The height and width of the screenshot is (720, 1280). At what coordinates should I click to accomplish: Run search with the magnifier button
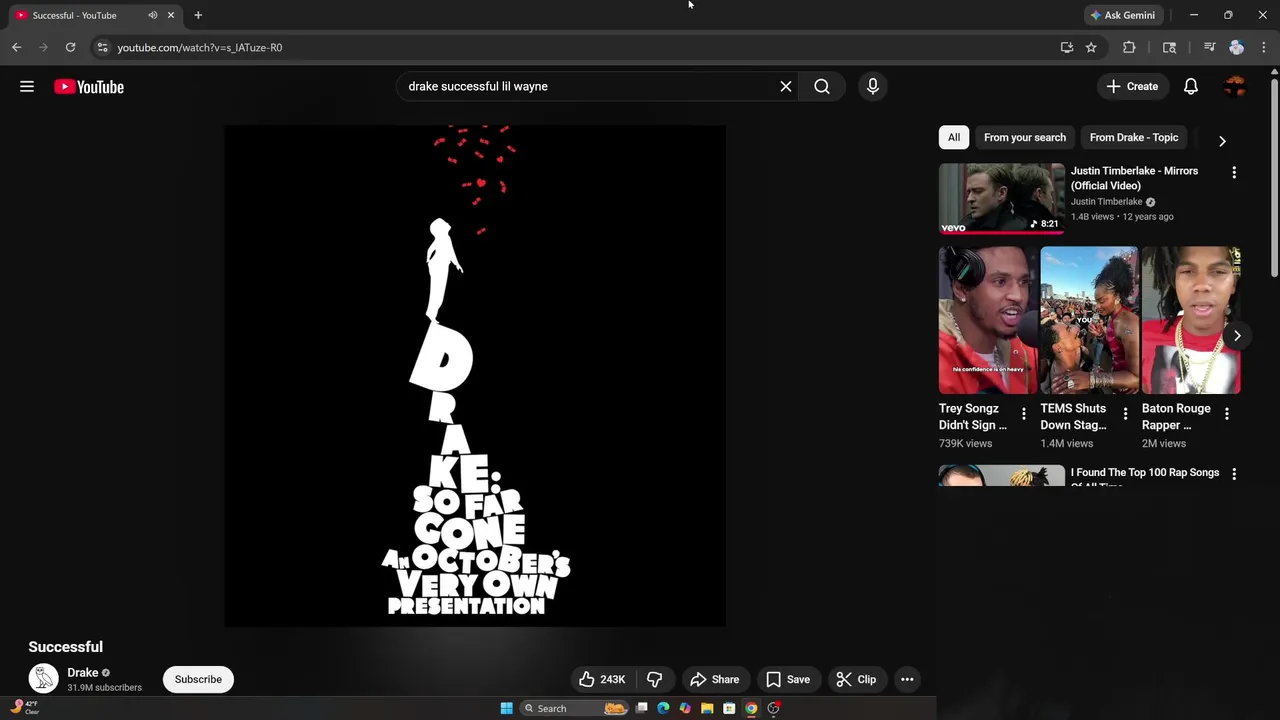click(x=822, y=86)
